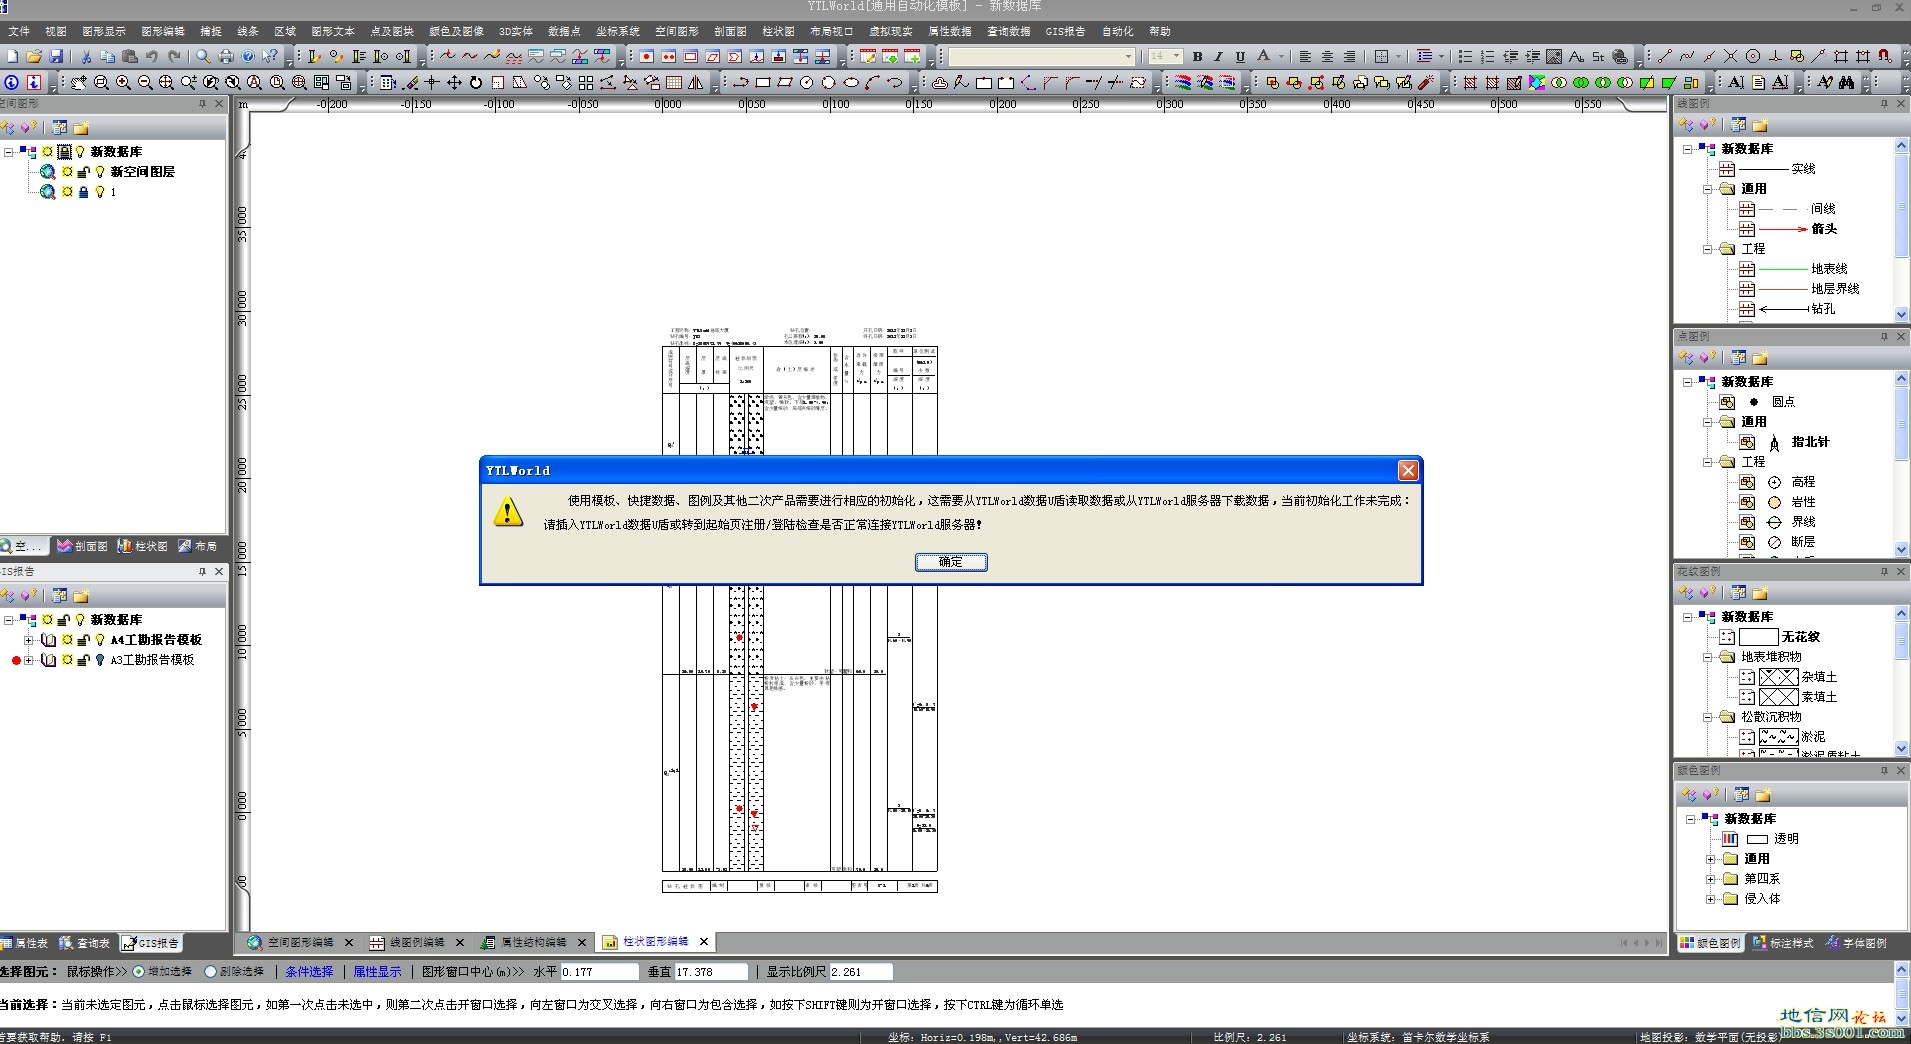Click the Mirror flip tool icon
This screenshot has height=1044, width=1911.
[x=695, y=82]
